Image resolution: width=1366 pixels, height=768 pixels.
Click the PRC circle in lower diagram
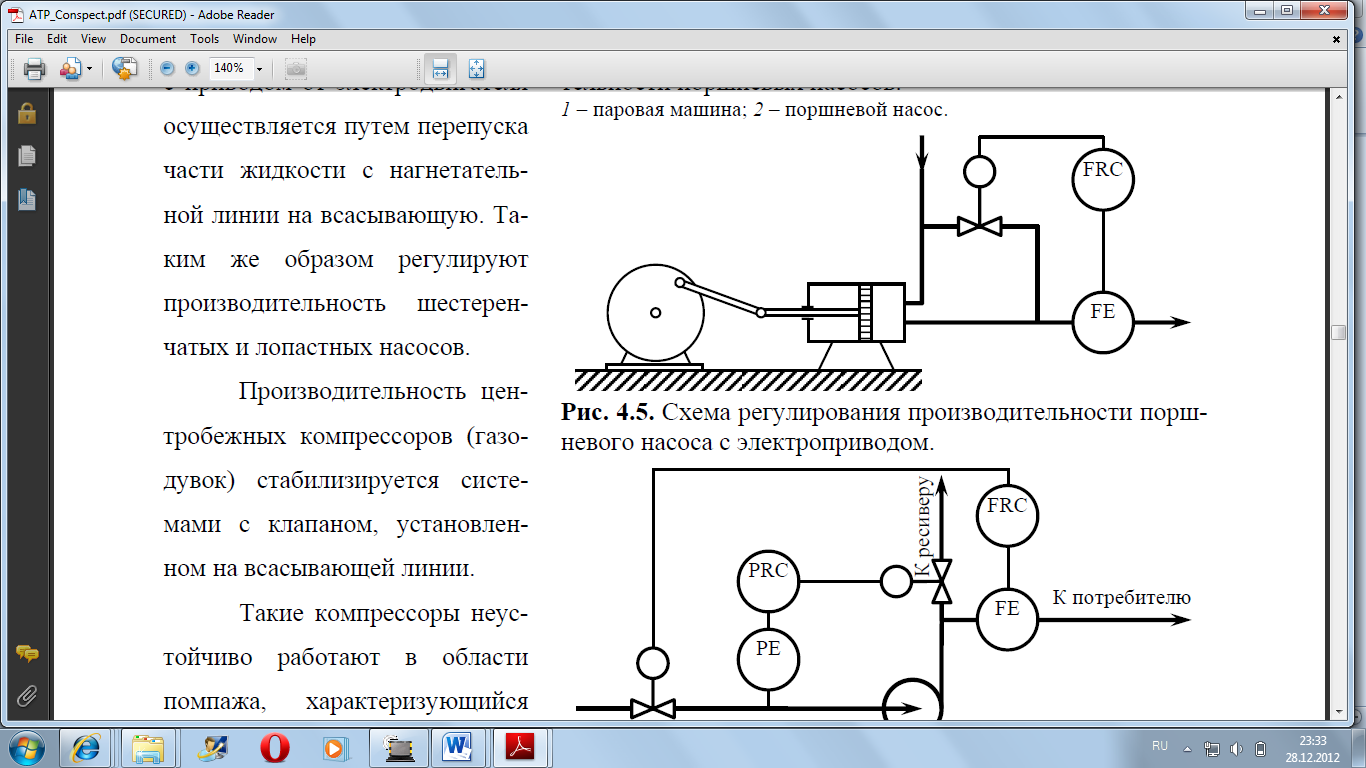click(x=768, y=581)
